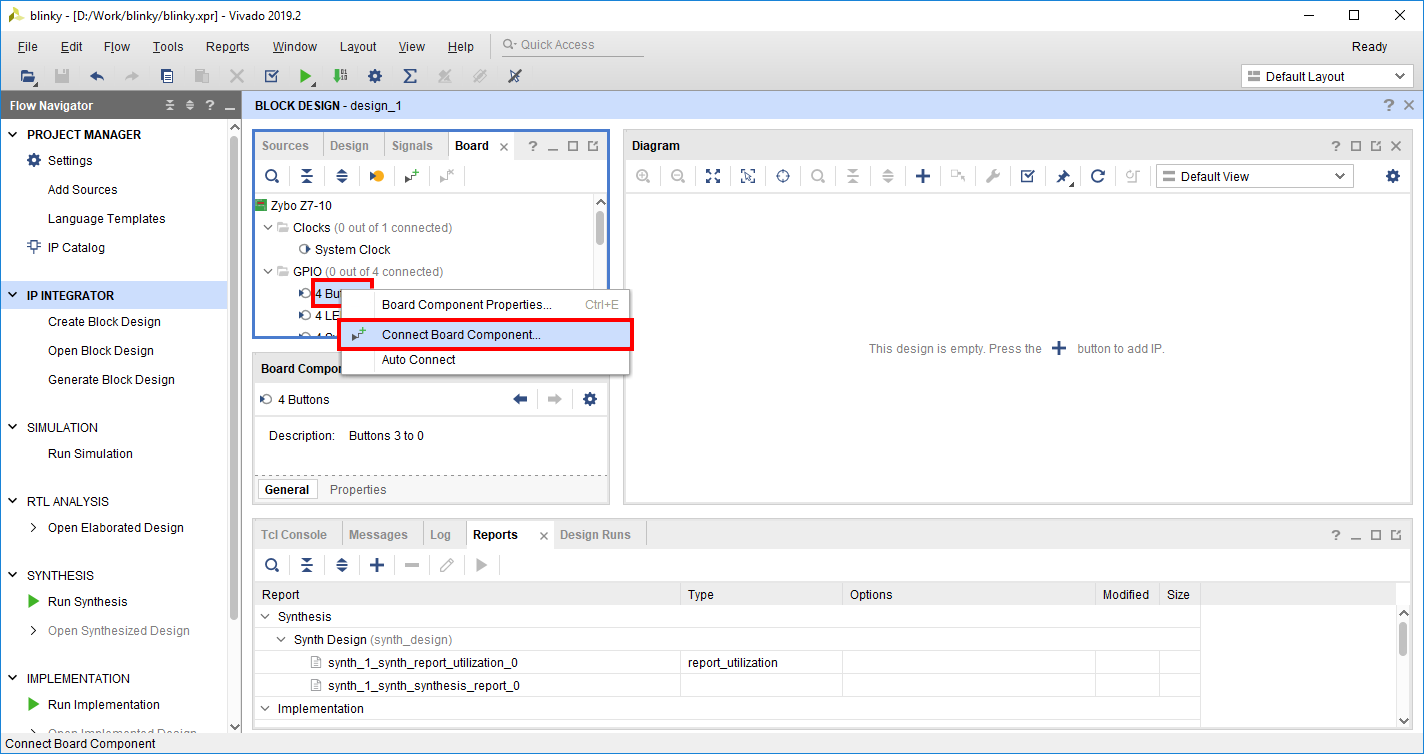Collapse all in the Board panel
Viewport: 1424px width, 754px height.
307,176
